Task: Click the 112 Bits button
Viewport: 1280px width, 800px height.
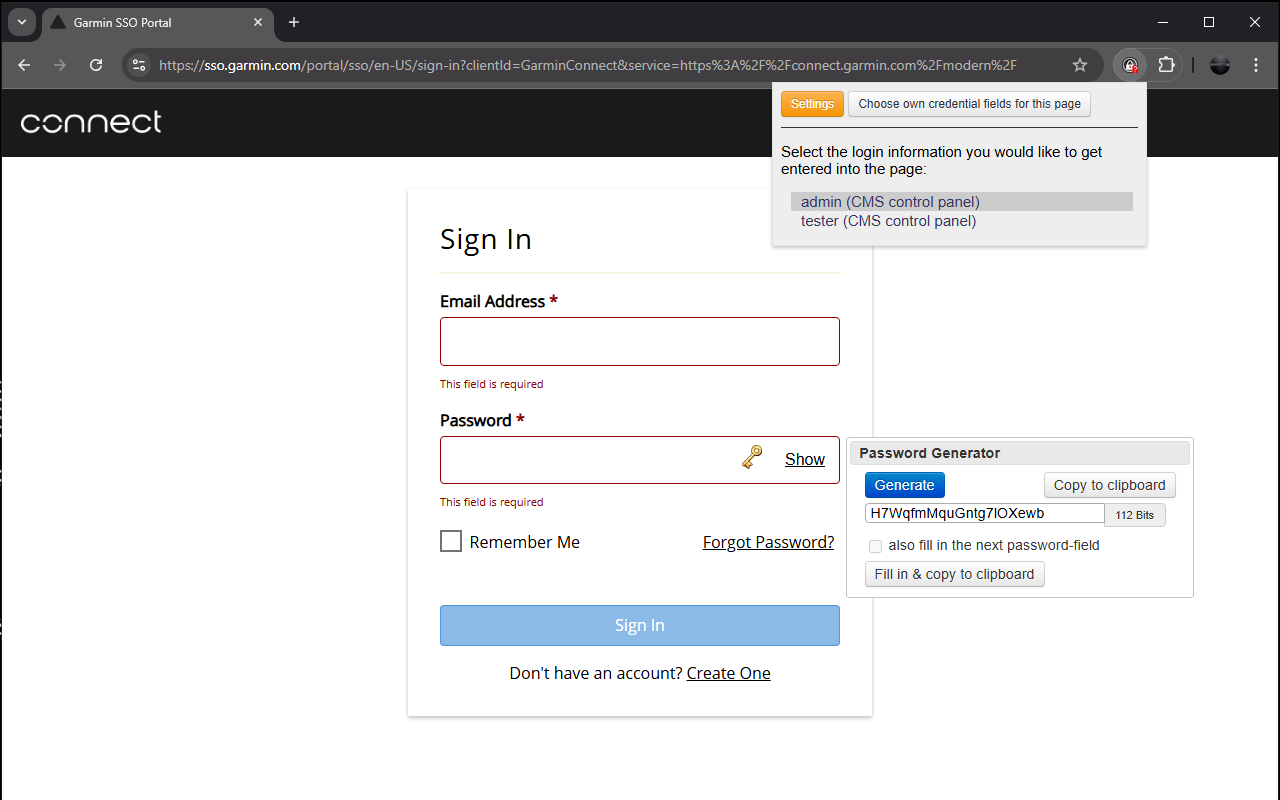Action: 1134,515
